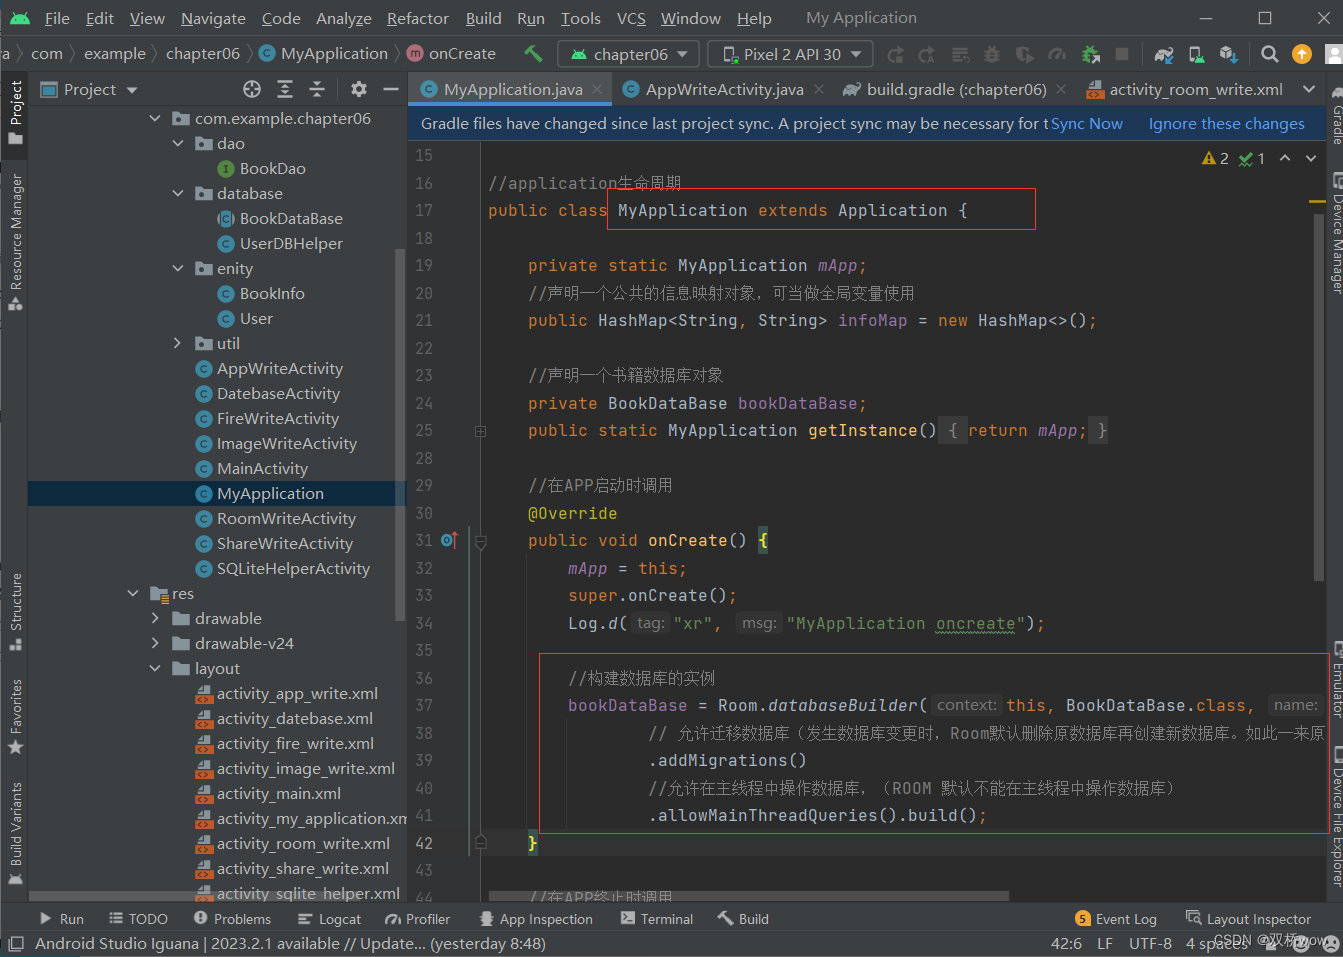
Task: Select the Profiler gauge icon in toolbar
Action: 1056,53
